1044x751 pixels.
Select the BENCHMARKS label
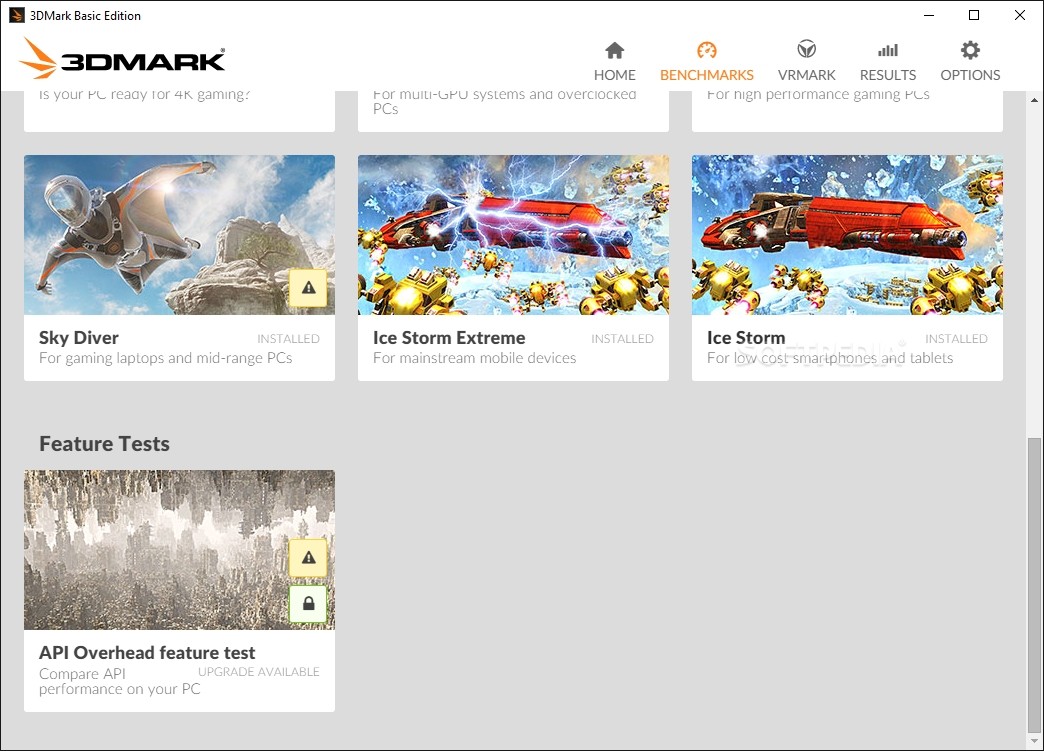(706, 75)
